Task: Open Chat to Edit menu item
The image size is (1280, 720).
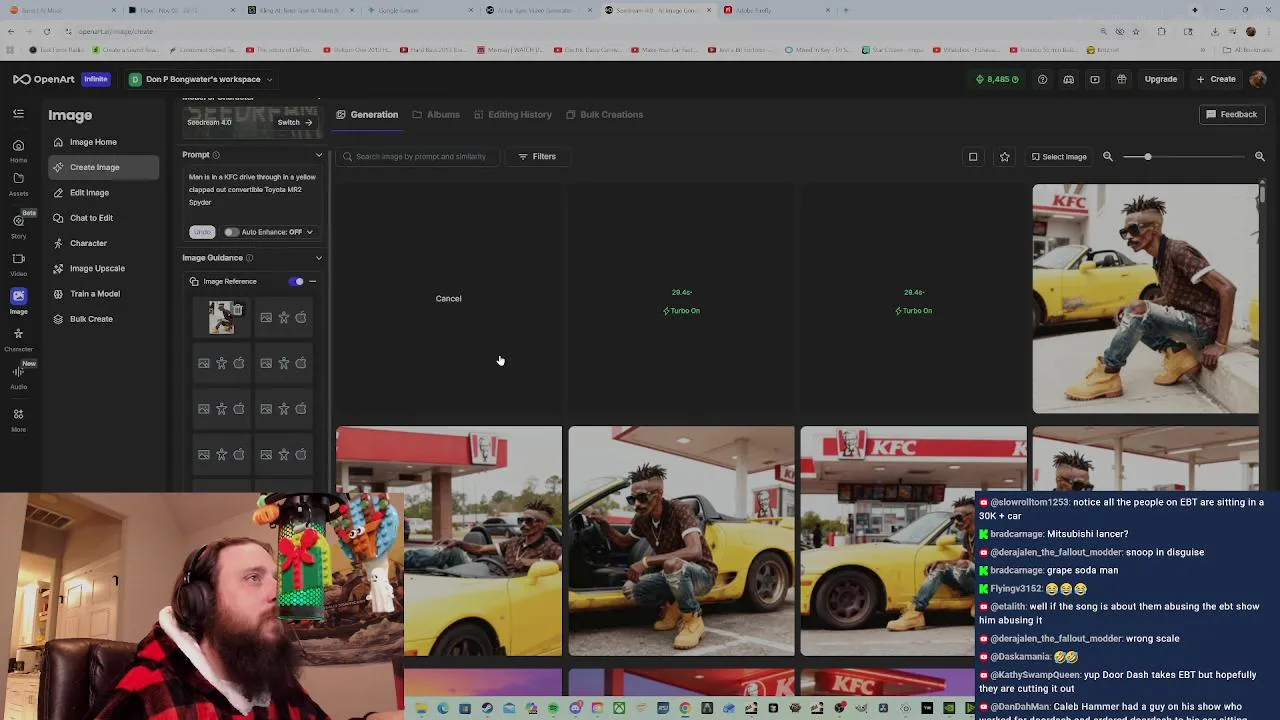Action: (x=103, y=218)
